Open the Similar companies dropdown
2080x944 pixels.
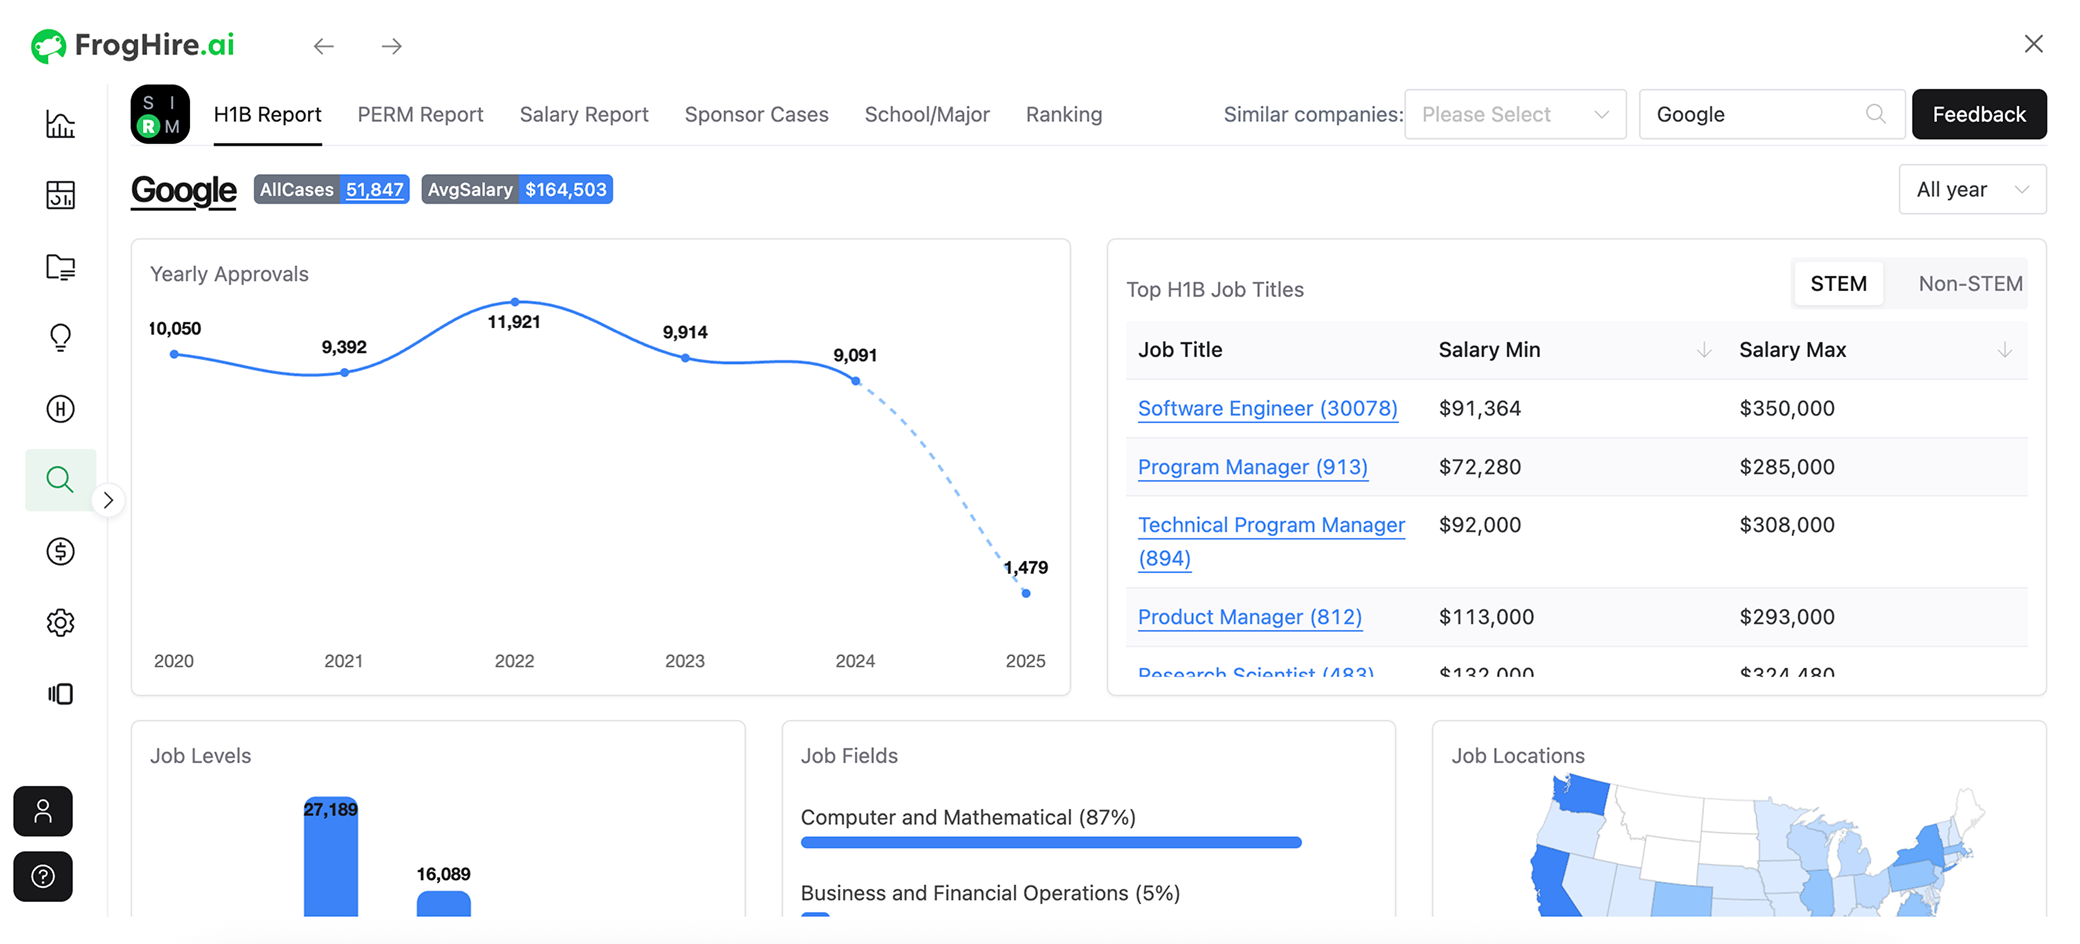(x=1514, y=115)
